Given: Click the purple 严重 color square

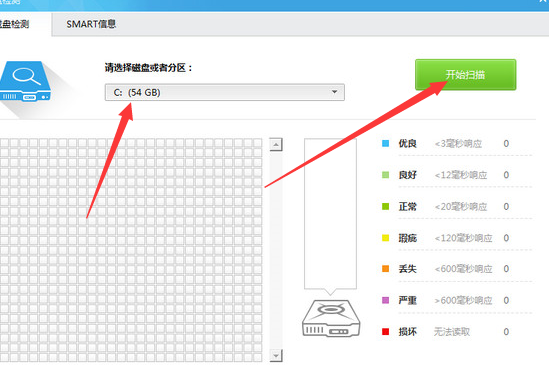Looking at the screenshot, I should point(385,300).
